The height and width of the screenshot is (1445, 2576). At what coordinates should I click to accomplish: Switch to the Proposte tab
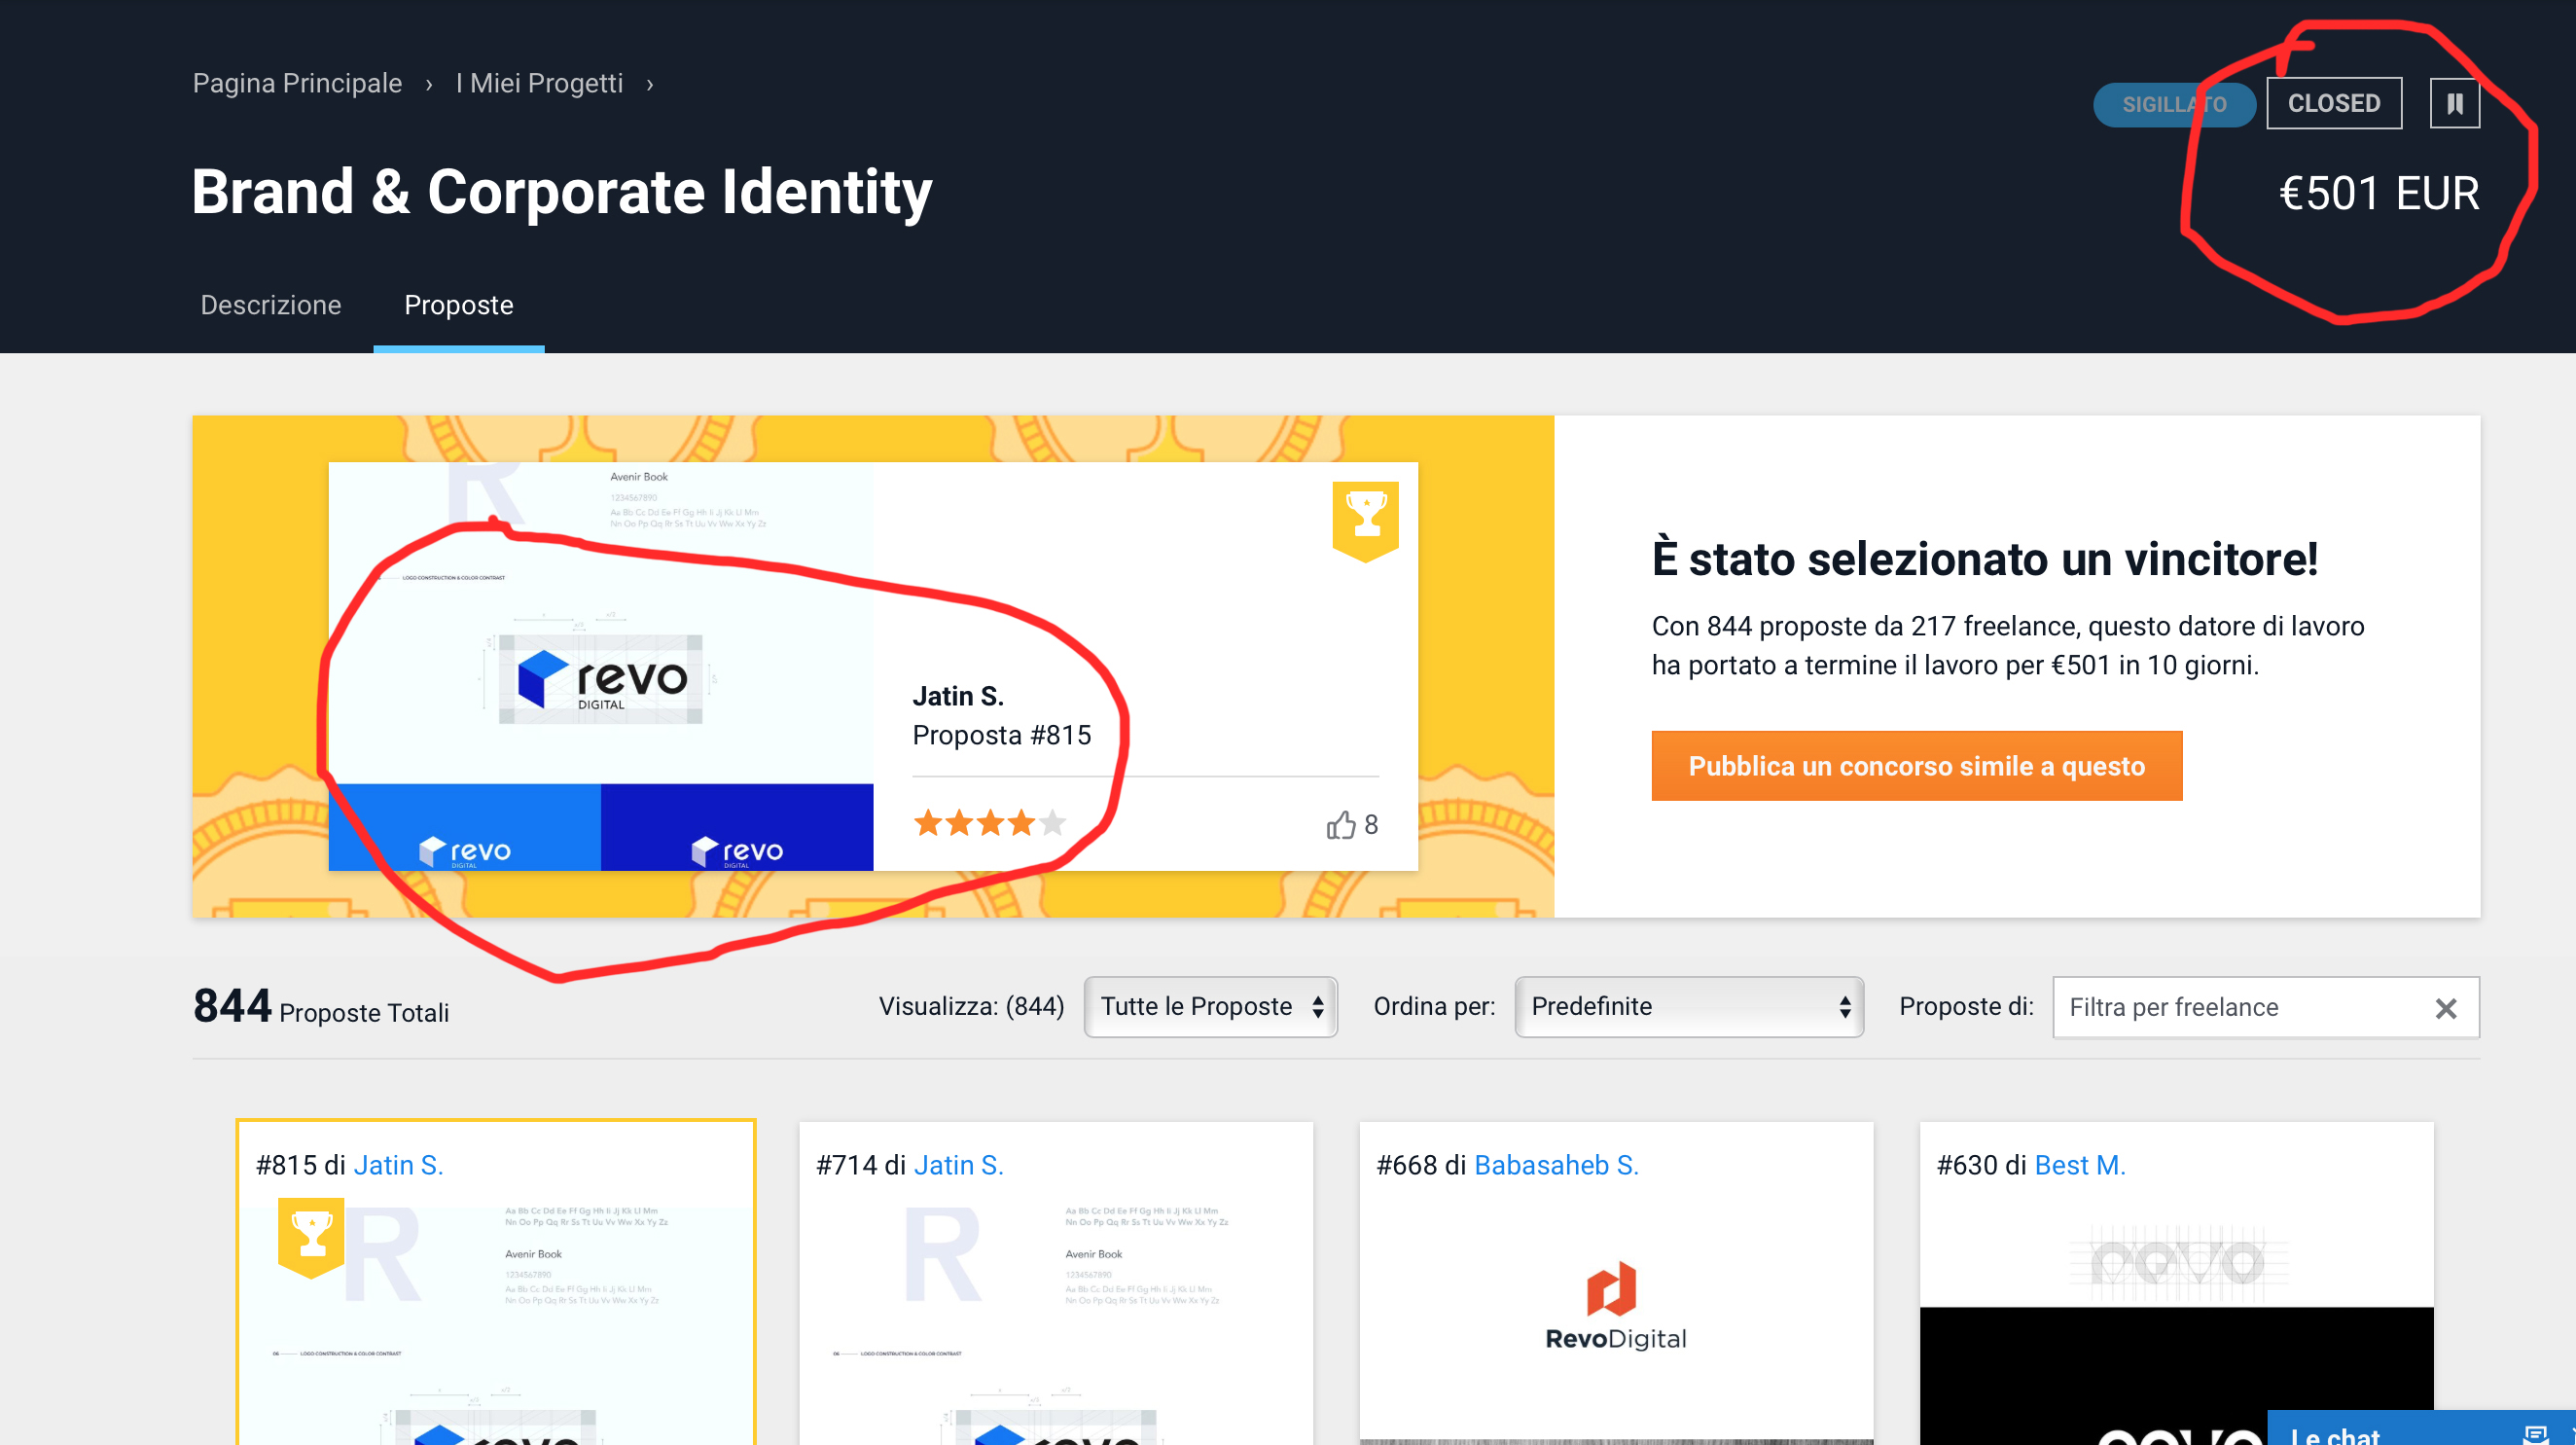(459, 305)
